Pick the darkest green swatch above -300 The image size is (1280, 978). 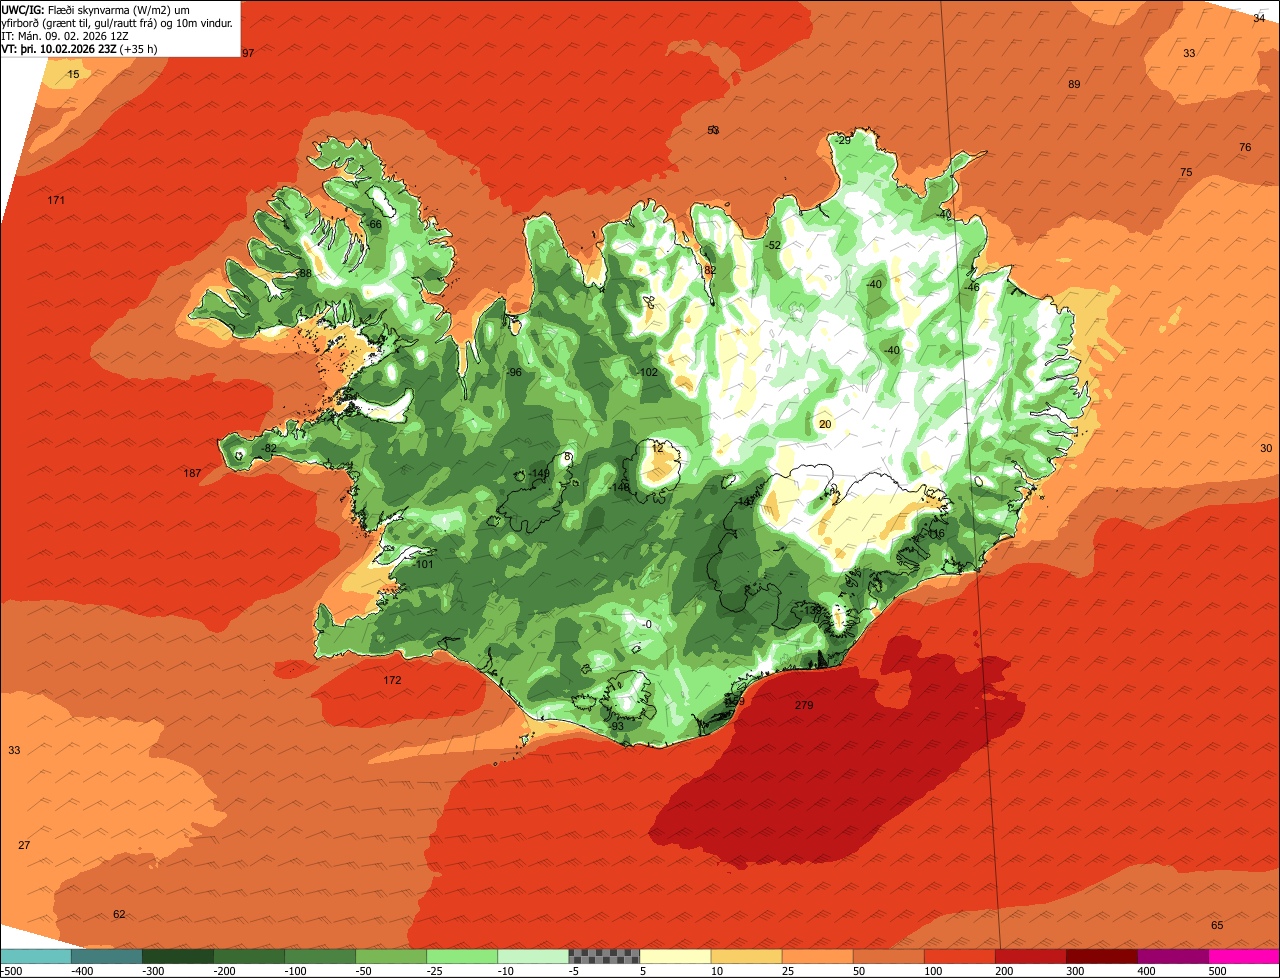coord(178,956)
